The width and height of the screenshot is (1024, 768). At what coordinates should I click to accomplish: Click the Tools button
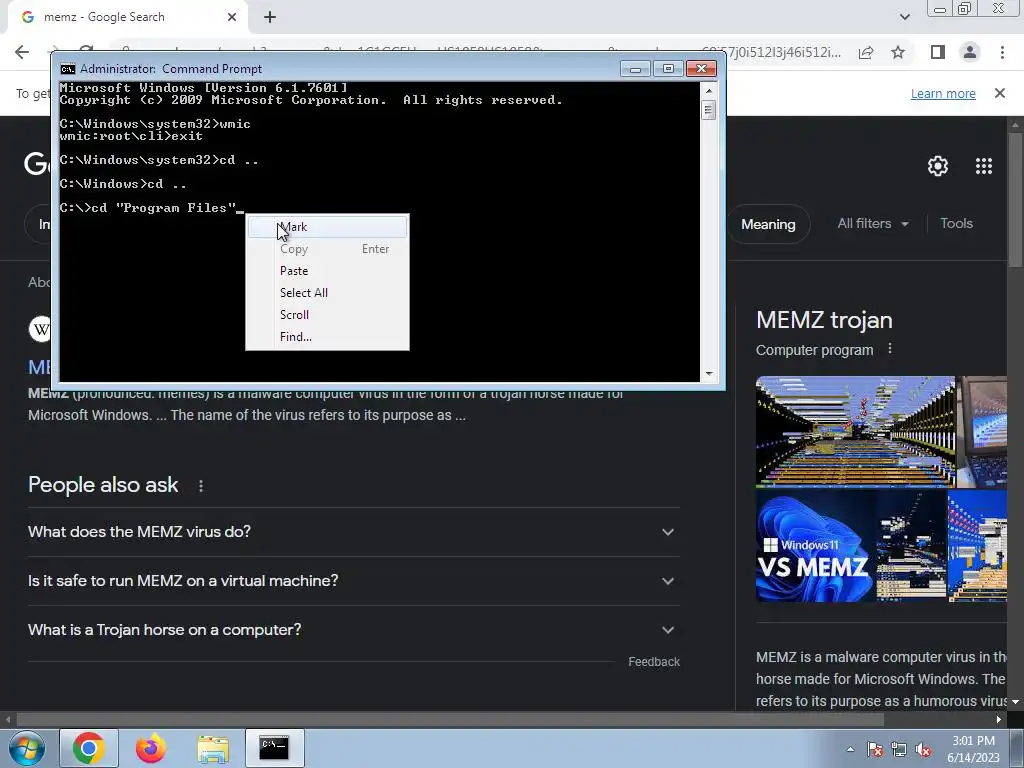(956, 223)
